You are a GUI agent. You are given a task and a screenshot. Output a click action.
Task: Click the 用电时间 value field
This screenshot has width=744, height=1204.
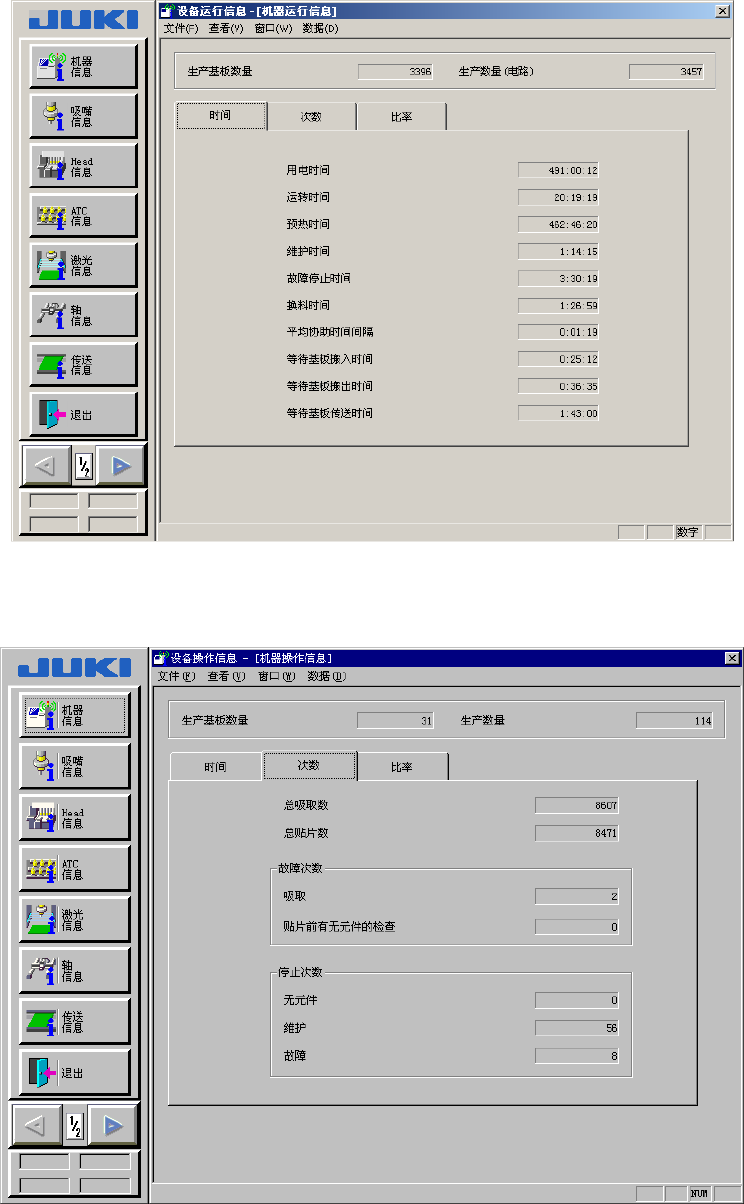pos(558,170)
